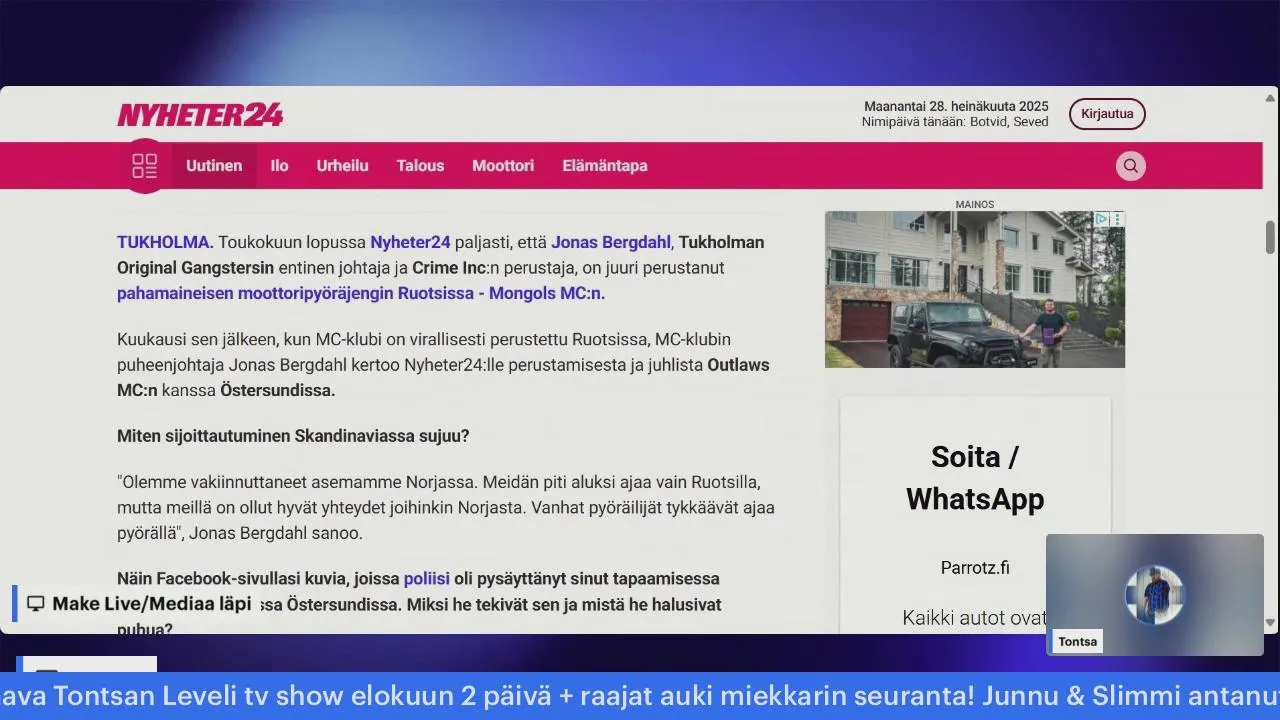Click the house and jeep ad image
This screenshot has width=1280, height=720.
975,289
